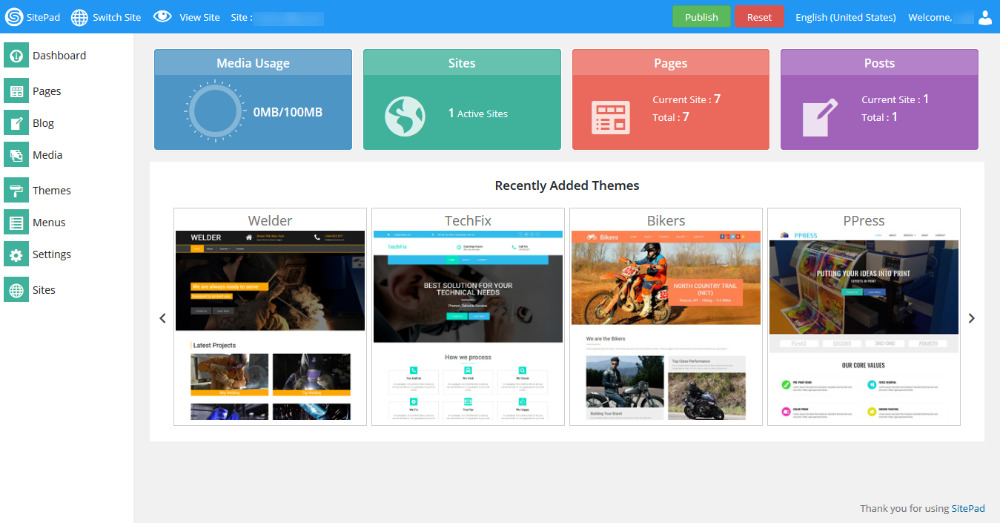Click the SitePad logo in header
The height and width of the screenshot is (523, 1000).
[x=14, y=17]
